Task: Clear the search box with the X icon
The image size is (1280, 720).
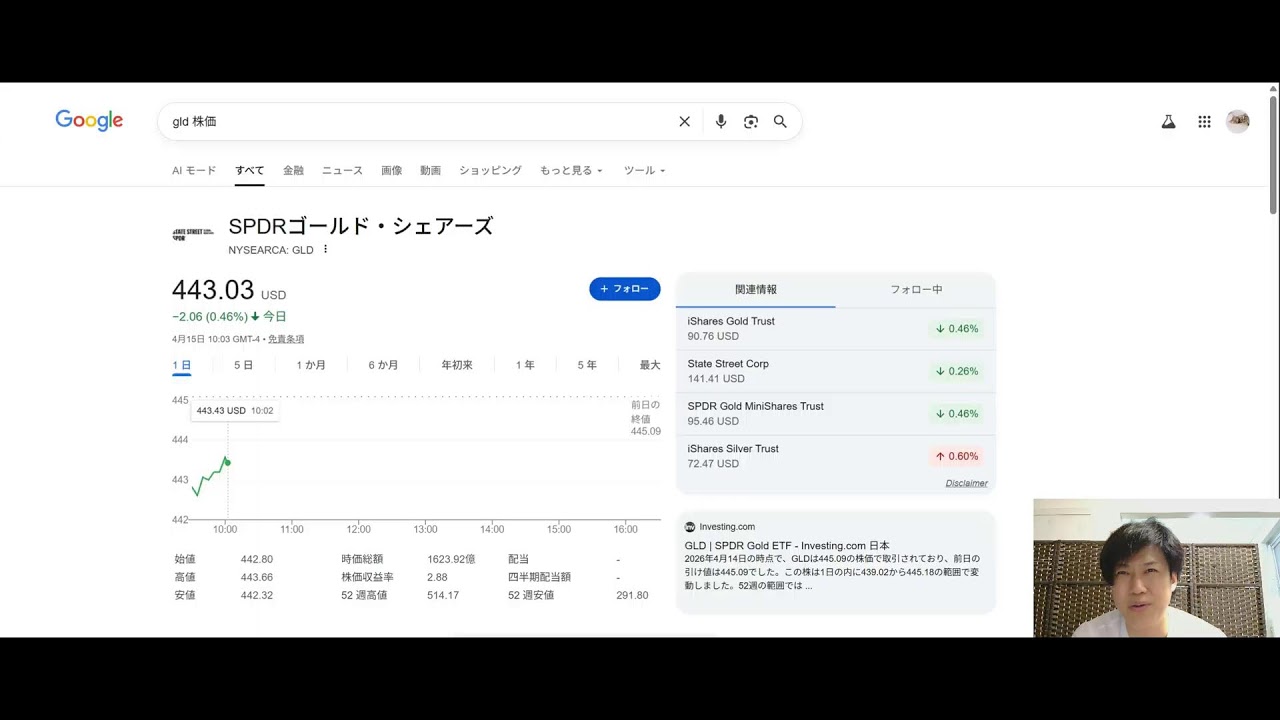Action: point(685,122)
